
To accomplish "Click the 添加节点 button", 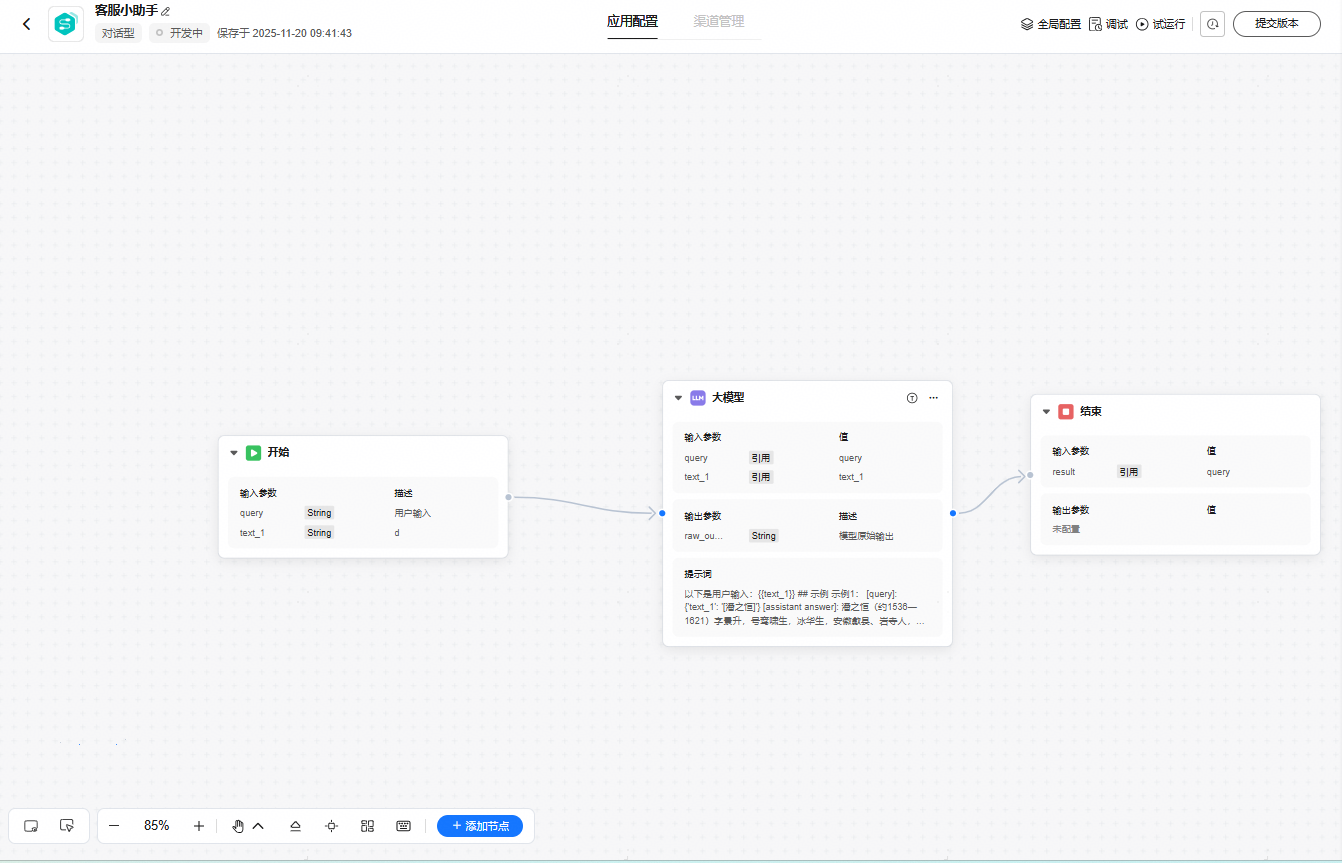I will click(480, 826).
